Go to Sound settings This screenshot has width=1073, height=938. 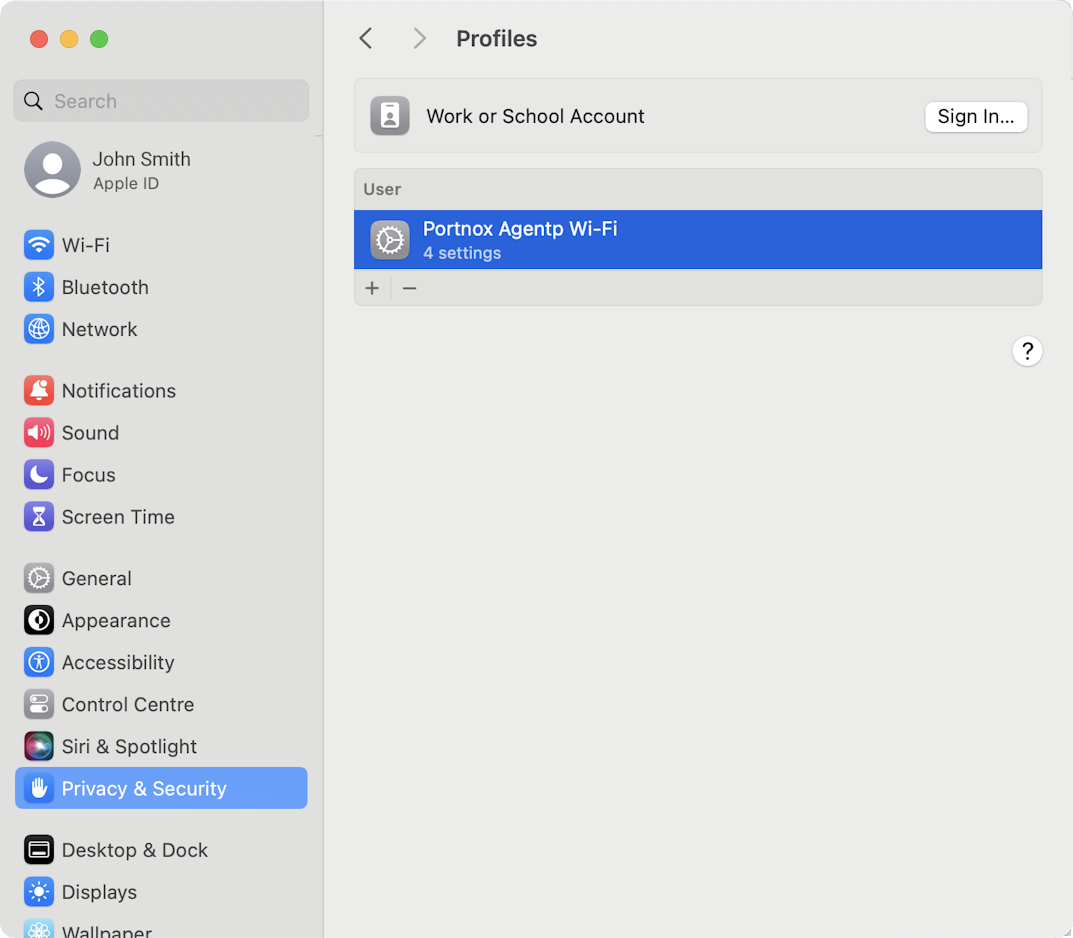tap(161, 433)
